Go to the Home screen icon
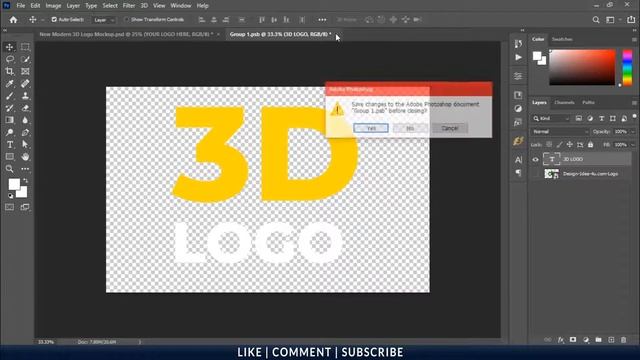The width and height of the screenshot is (640, 360). click(x=13, y=20)
